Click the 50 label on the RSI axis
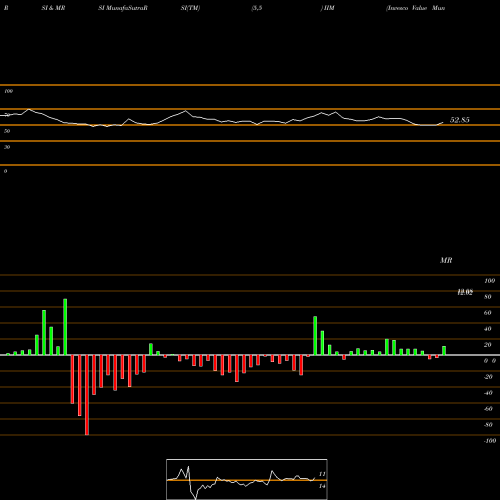This screenshot has height=500, width=500. point(7,131)
